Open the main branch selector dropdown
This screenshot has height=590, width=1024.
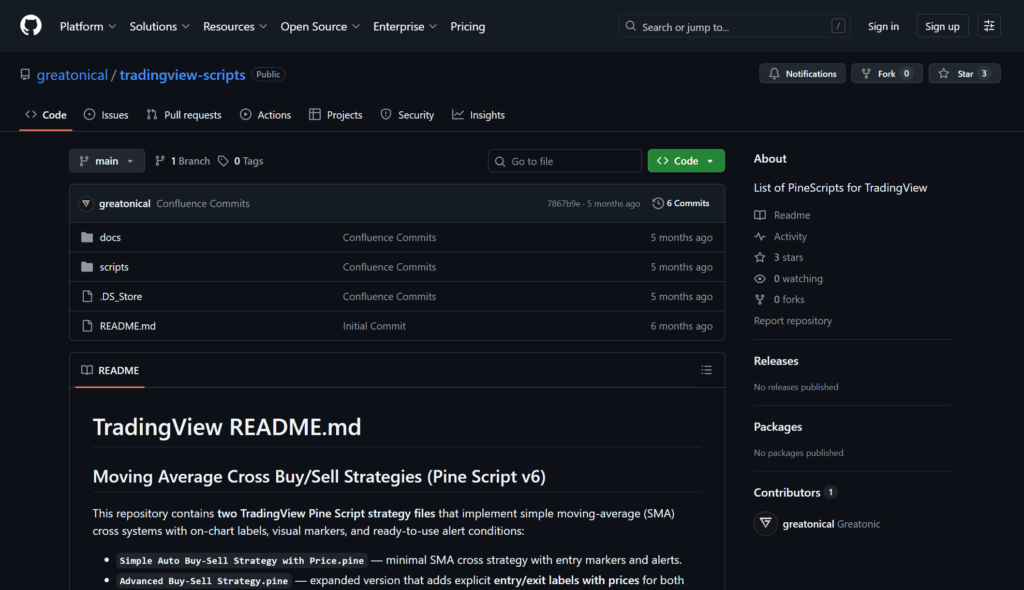[x=106, y=161]
